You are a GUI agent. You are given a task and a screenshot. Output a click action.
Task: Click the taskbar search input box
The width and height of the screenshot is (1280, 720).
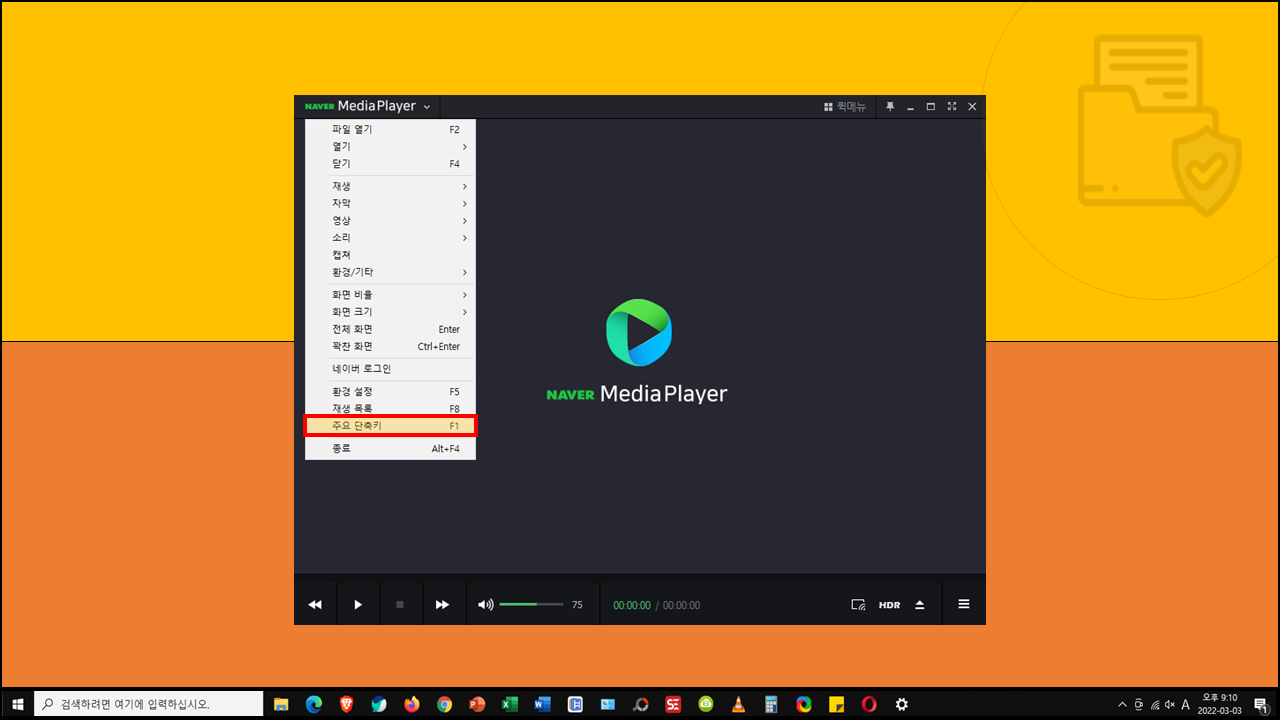click(x=149, y=704)
